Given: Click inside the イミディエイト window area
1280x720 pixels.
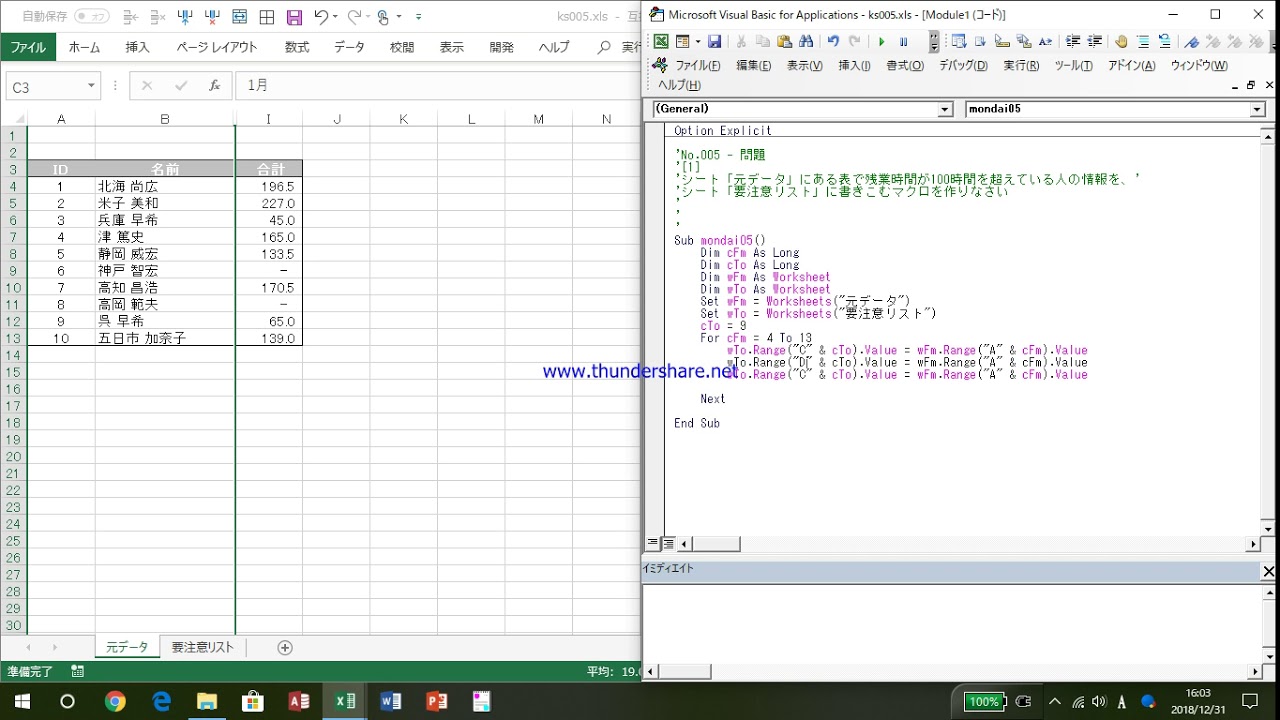Looking at the screenshot, I should coord(950,620).
